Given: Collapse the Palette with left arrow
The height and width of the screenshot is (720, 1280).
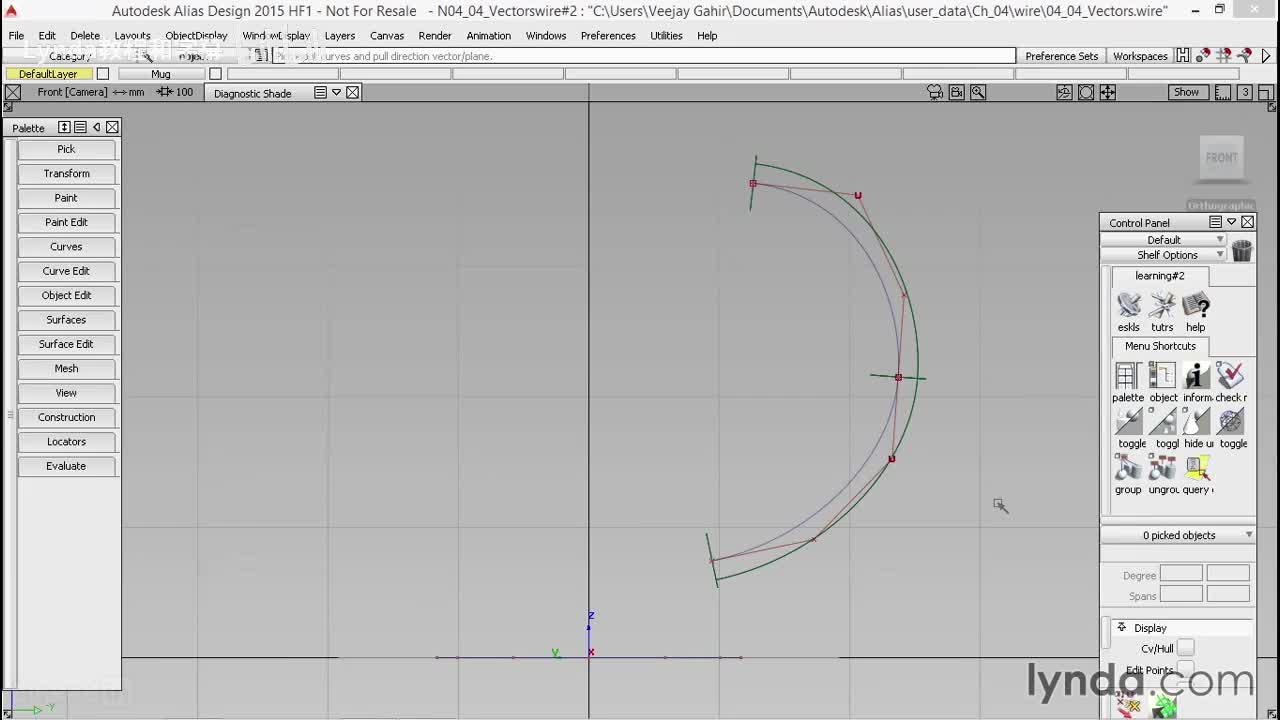Looking at the screenshot, I should click(x=96, y=127).
